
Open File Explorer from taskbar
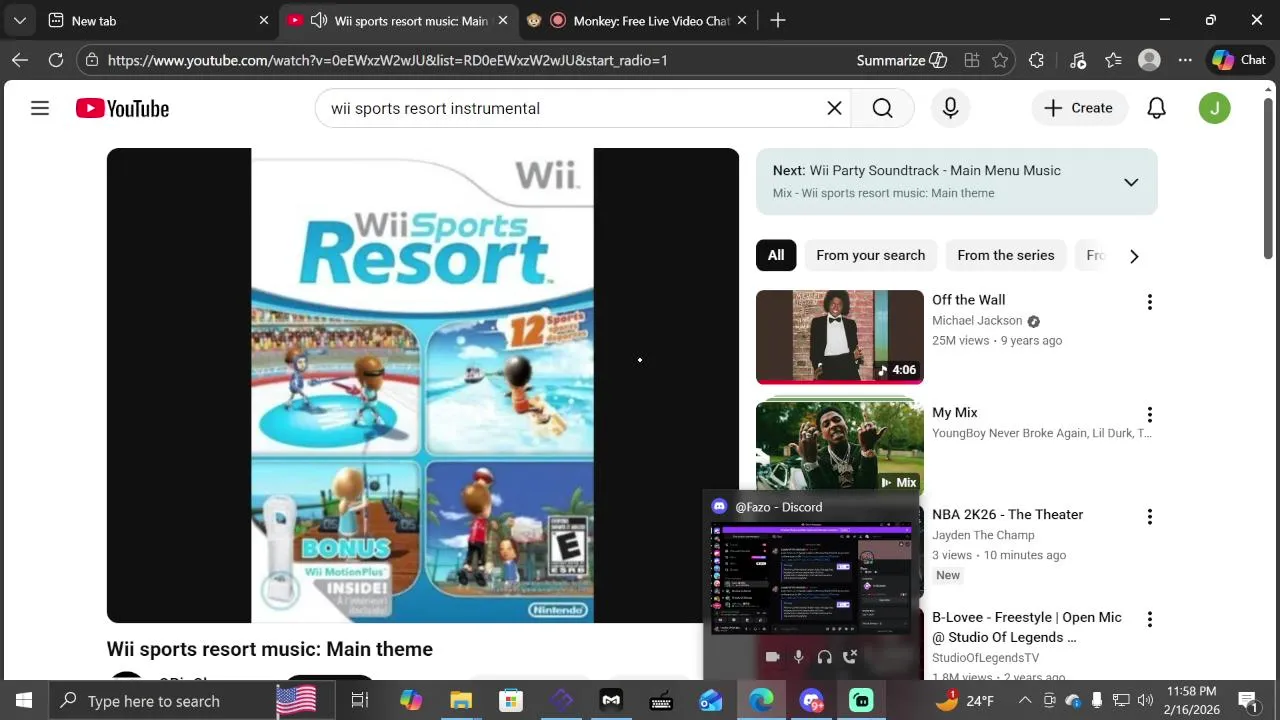(x=461, y=701)
